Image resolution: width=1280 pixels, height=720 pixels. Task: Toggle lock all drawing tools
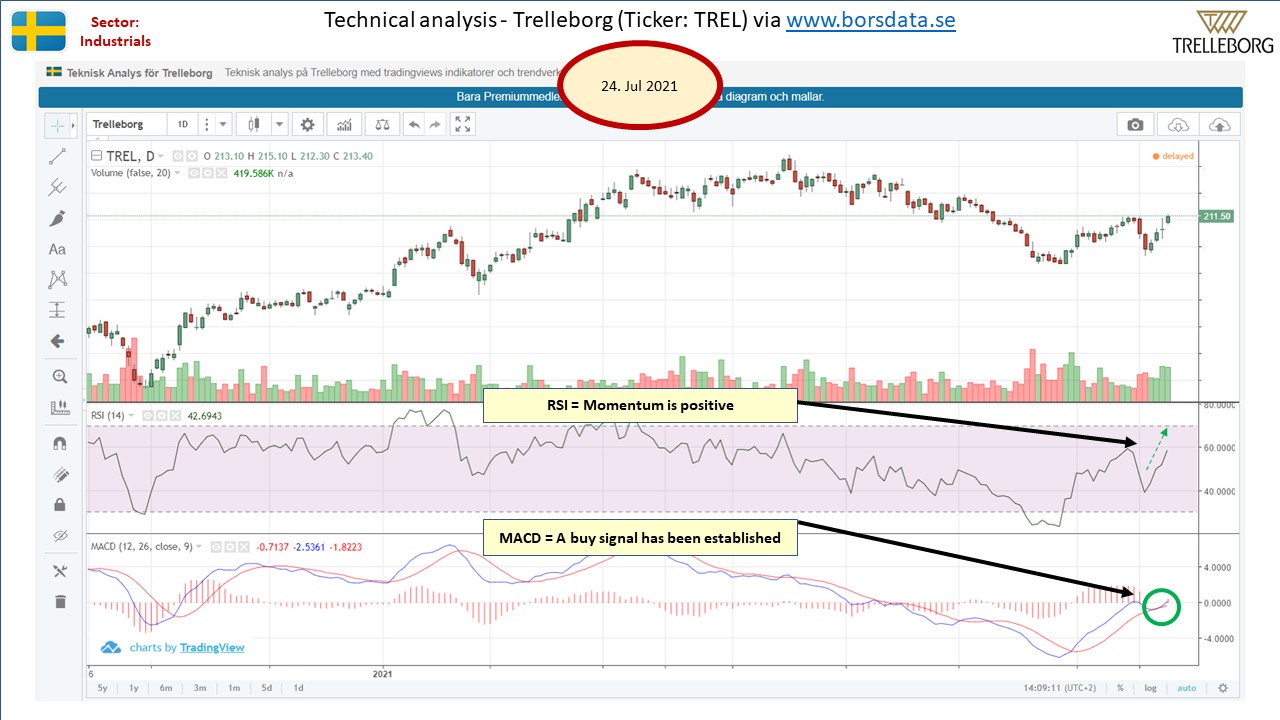pyautogui.click(x=59, y=505)
